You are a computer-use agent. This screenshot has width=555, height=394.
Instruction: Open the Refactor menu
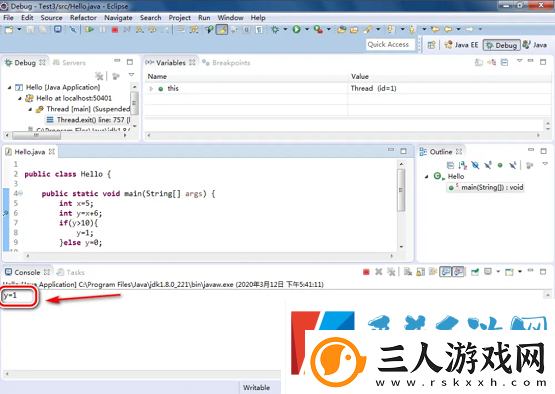point(83,18)
